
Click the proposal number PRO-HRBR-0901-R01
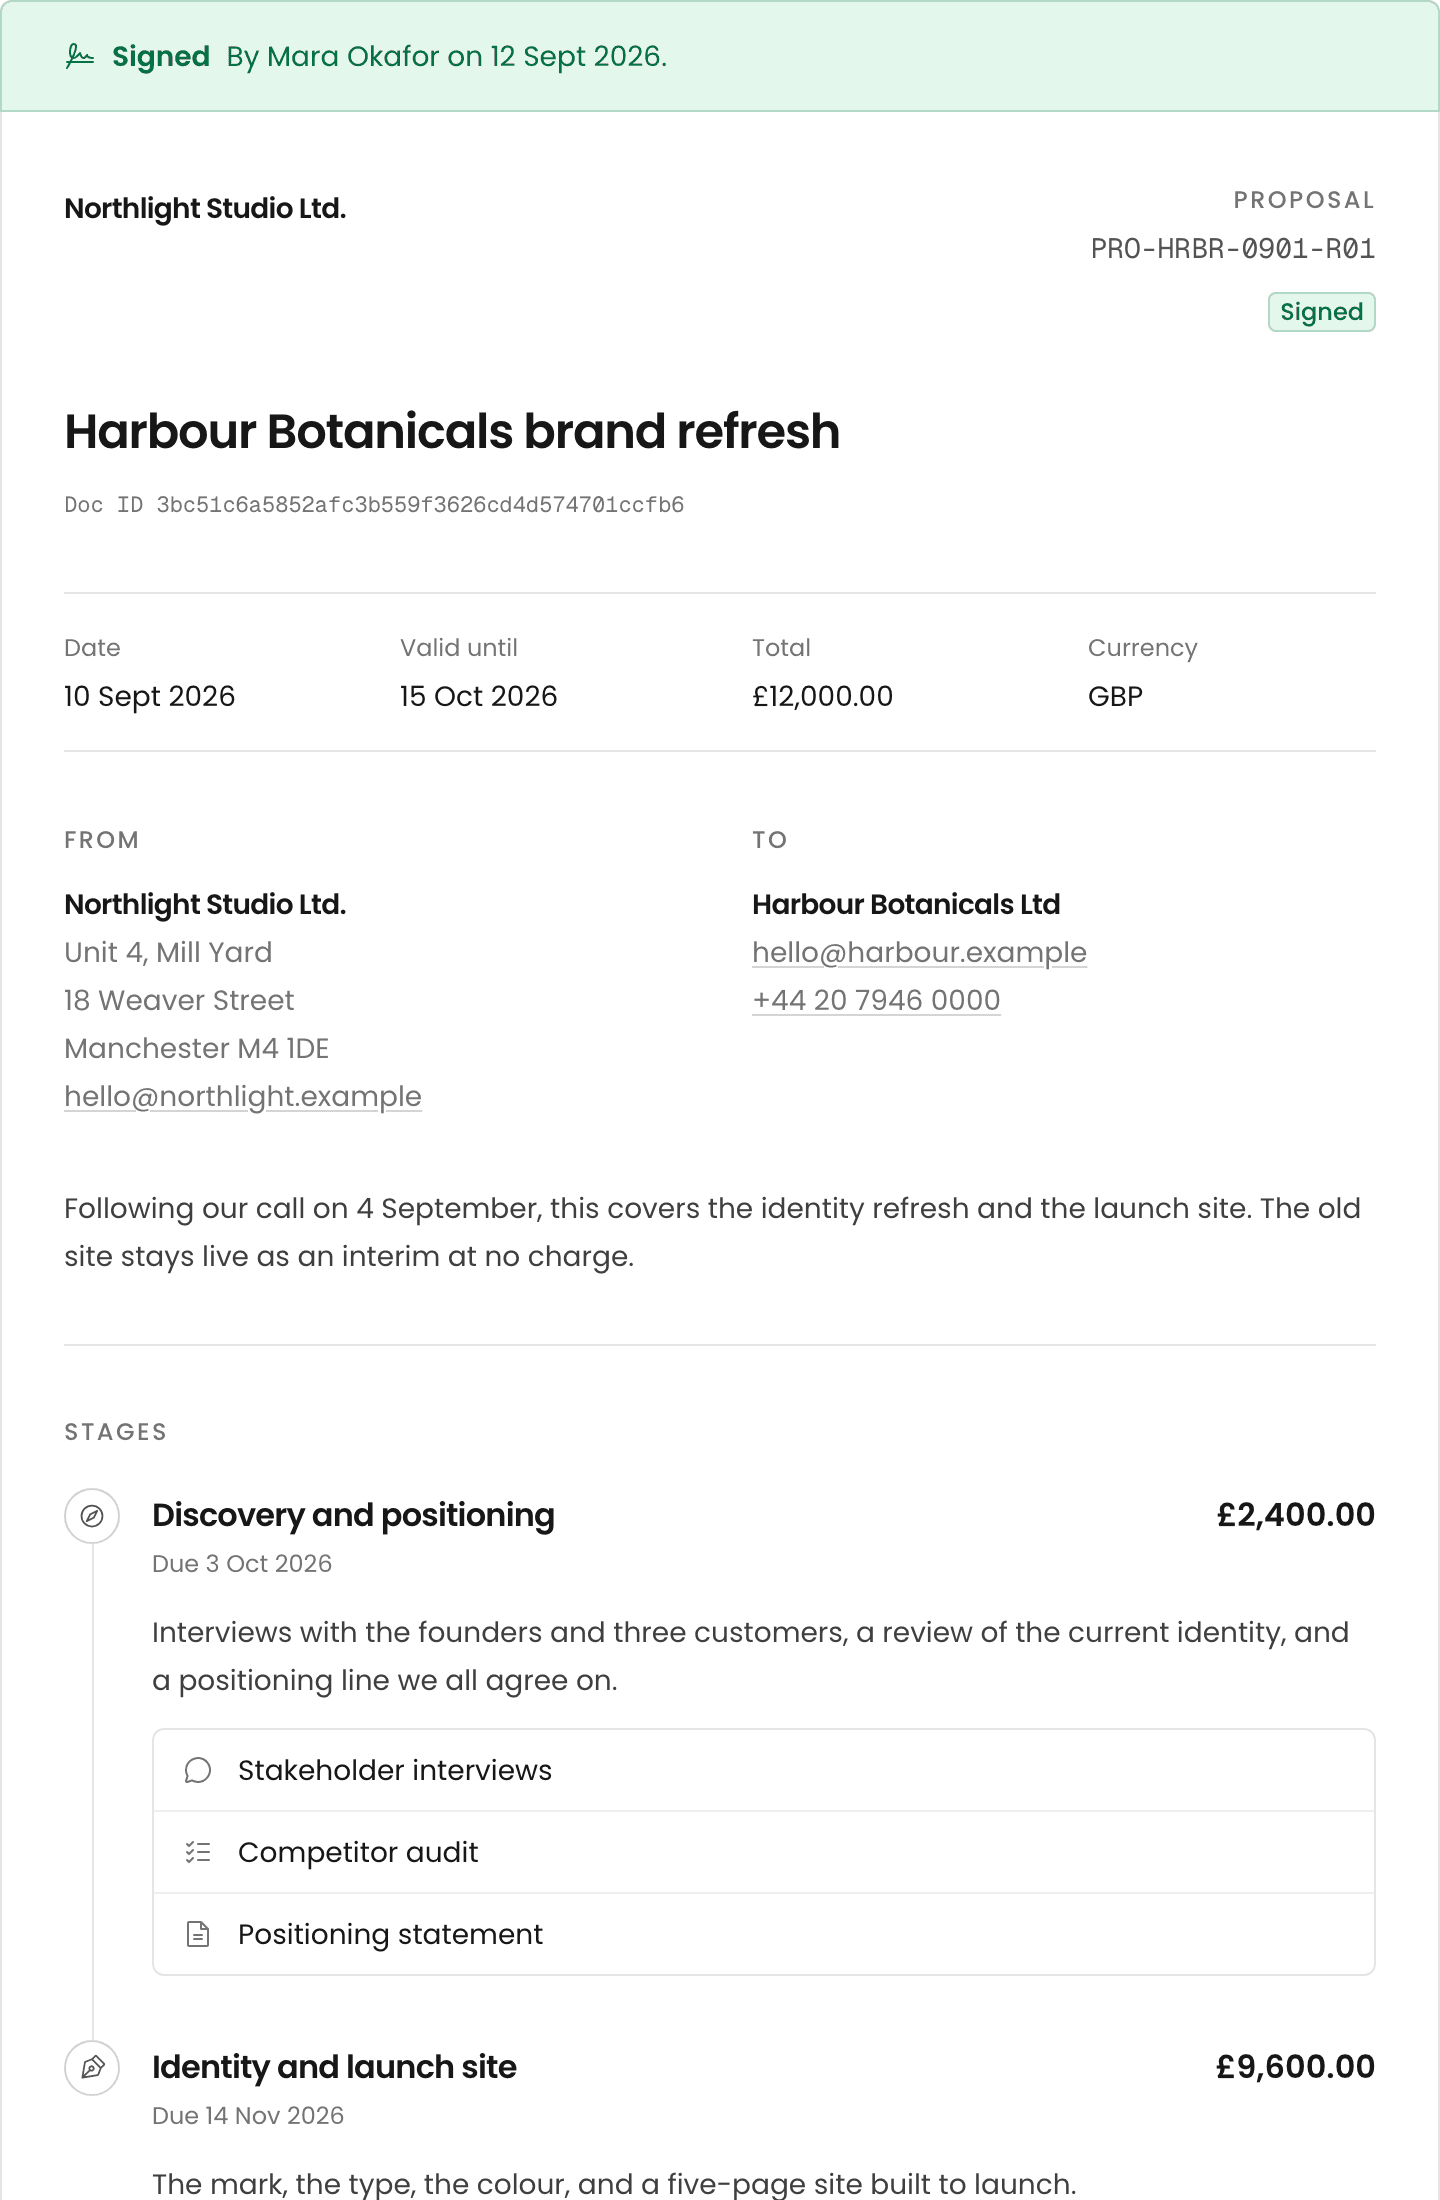1233,249
